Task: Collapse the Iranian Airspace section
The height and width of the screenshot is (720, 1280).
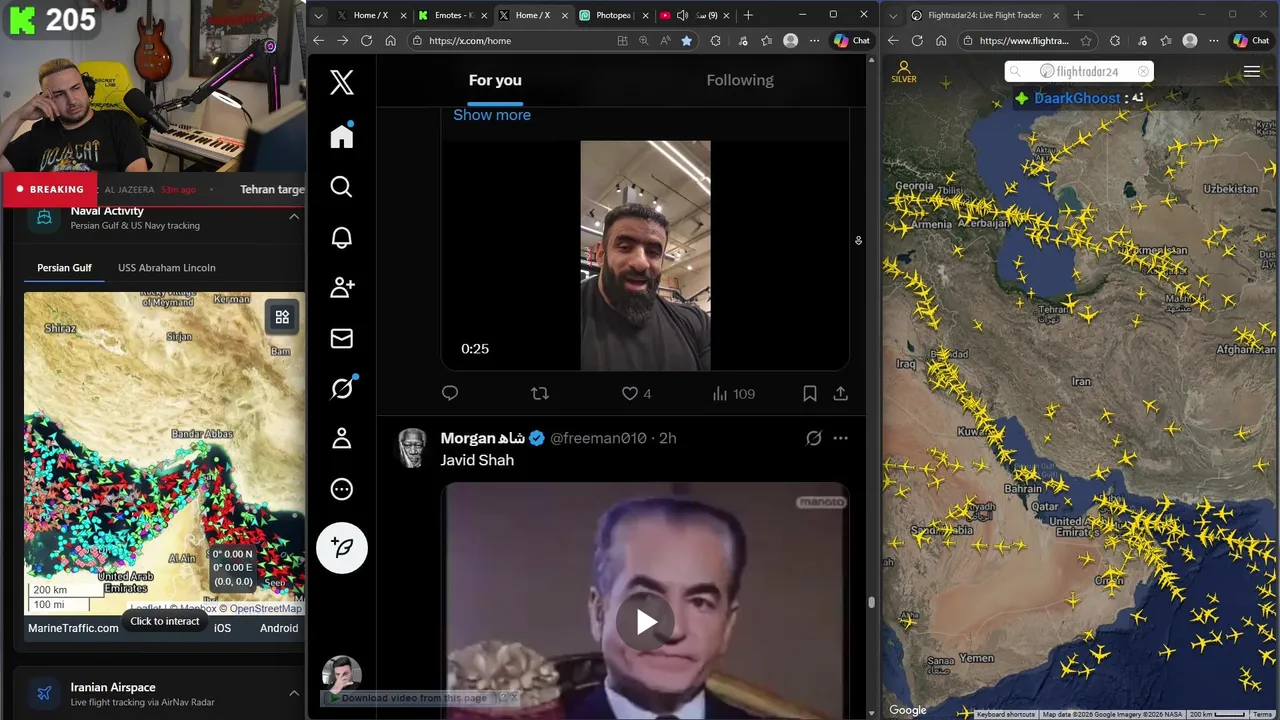Action: tap(294, 693)
